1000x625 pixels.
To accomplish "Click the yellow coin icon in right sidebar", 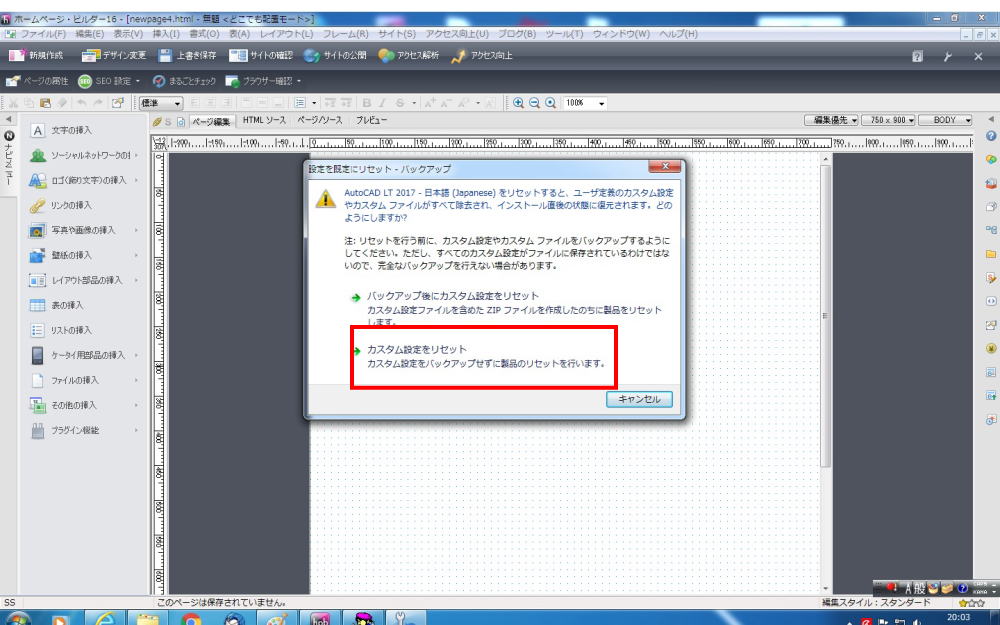I will [x=990, y=348].
